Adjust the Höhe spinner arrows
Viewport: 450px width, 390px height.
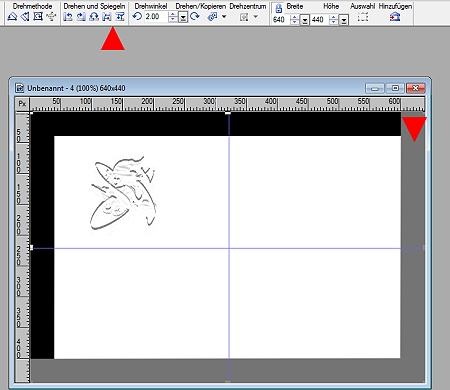(333, 20)
